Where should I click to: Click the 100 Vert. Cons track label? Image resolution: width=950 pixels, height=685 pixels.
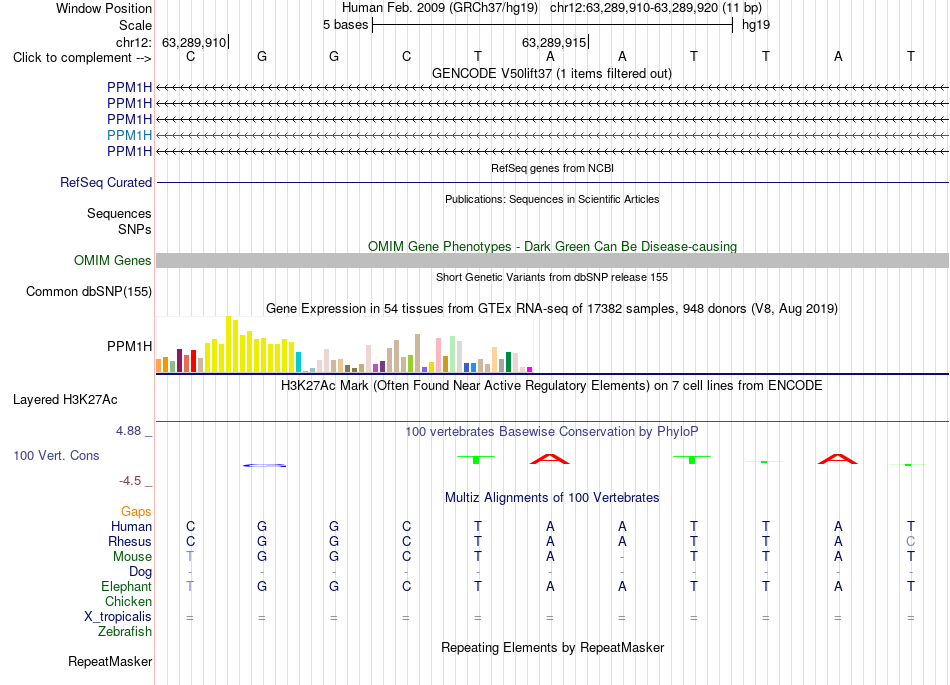[56, 455]
